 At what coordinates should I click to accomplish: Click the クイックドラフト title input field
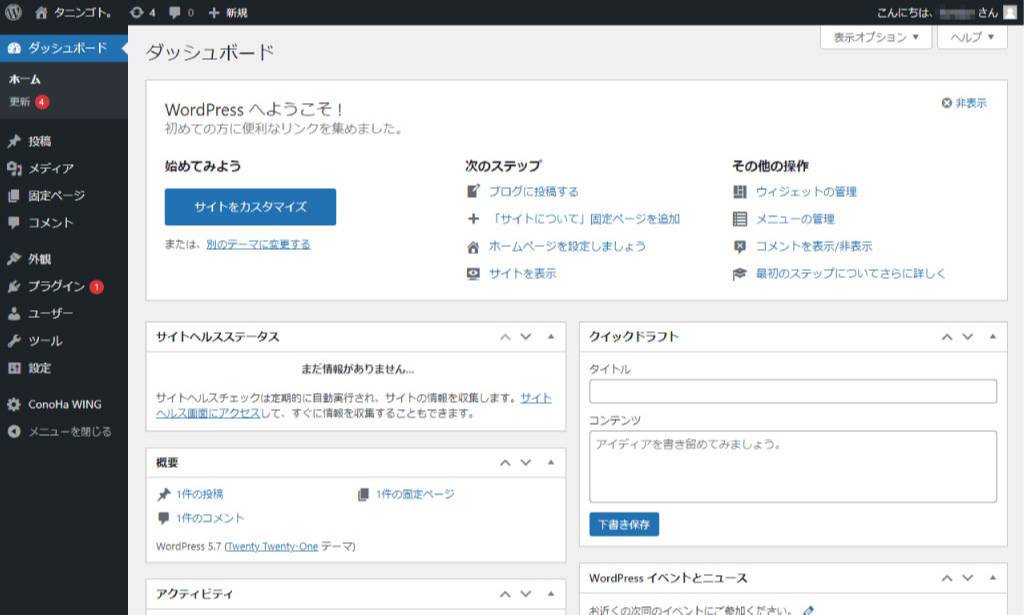(793, 391)
